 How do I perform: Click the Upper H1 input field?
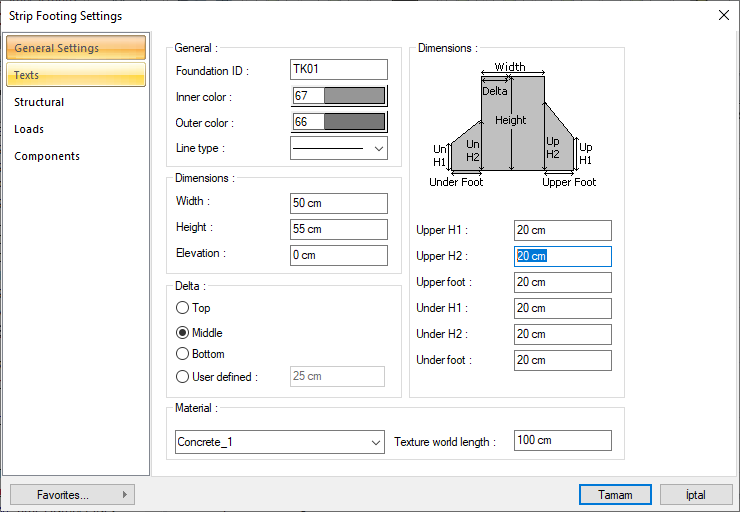[562, 231]
